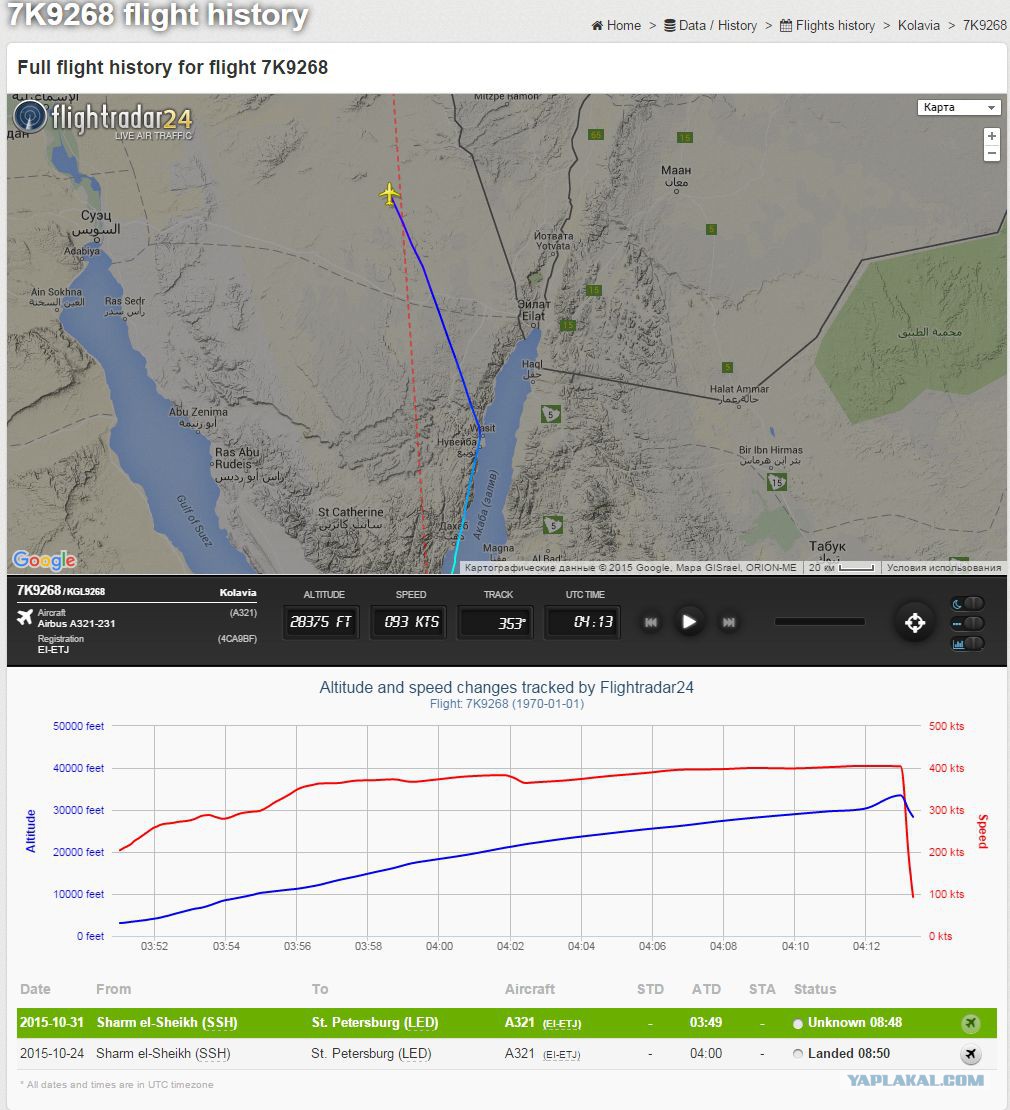Toggle the dashed route line switch
1010x1110 pixels.
click(x=968, y=623)
